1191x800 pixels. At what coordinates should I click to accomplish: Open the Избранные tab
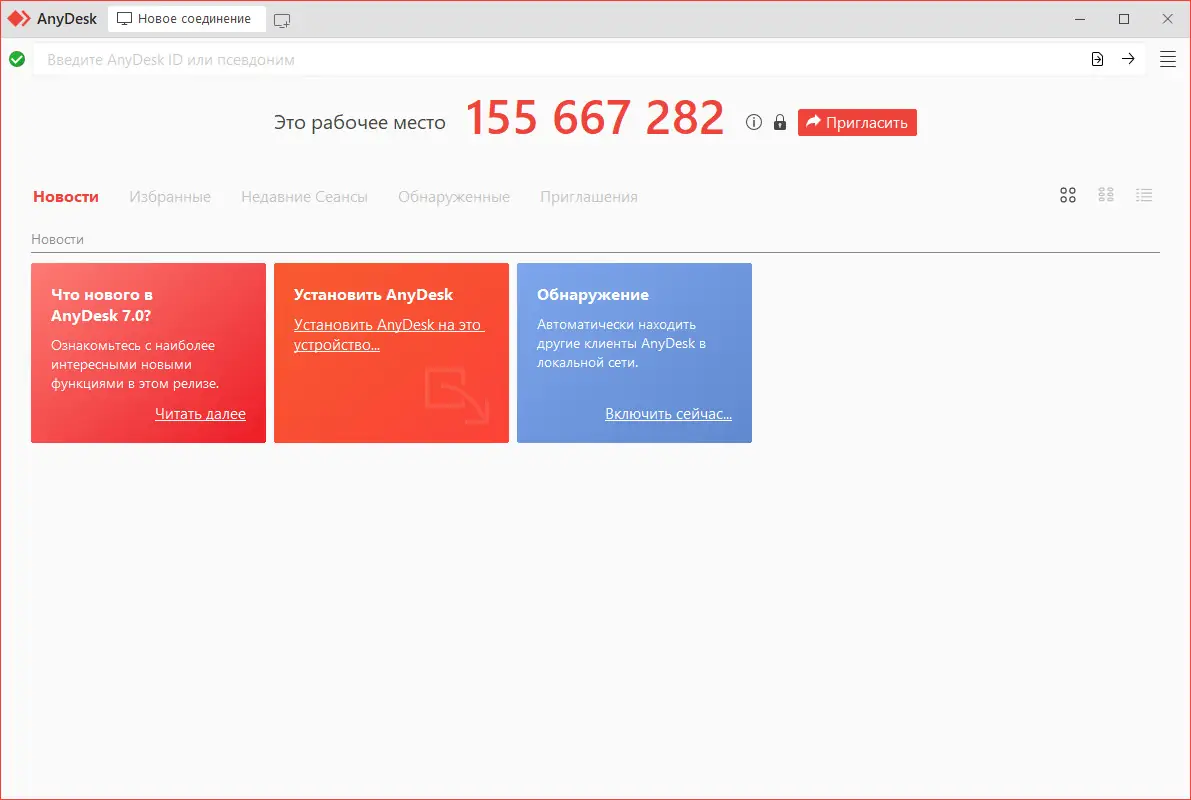(170, 197)
